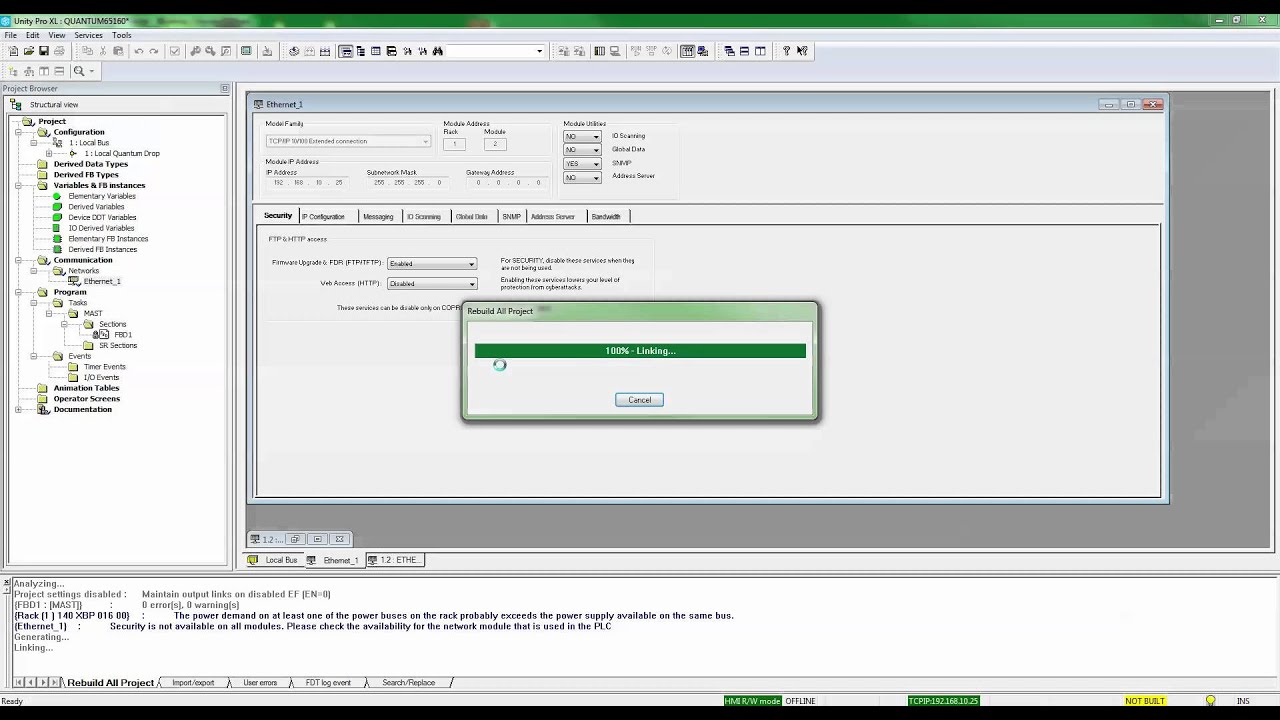
Task: Open the Services menu
Action: (88, 35)
